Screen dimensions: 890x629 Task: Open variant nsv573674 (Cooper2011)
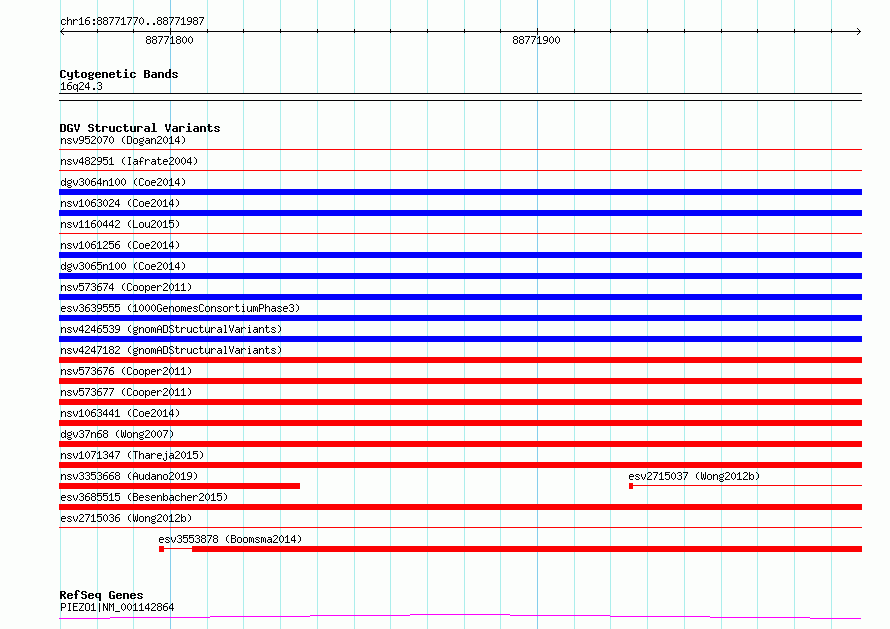point(126,287)
